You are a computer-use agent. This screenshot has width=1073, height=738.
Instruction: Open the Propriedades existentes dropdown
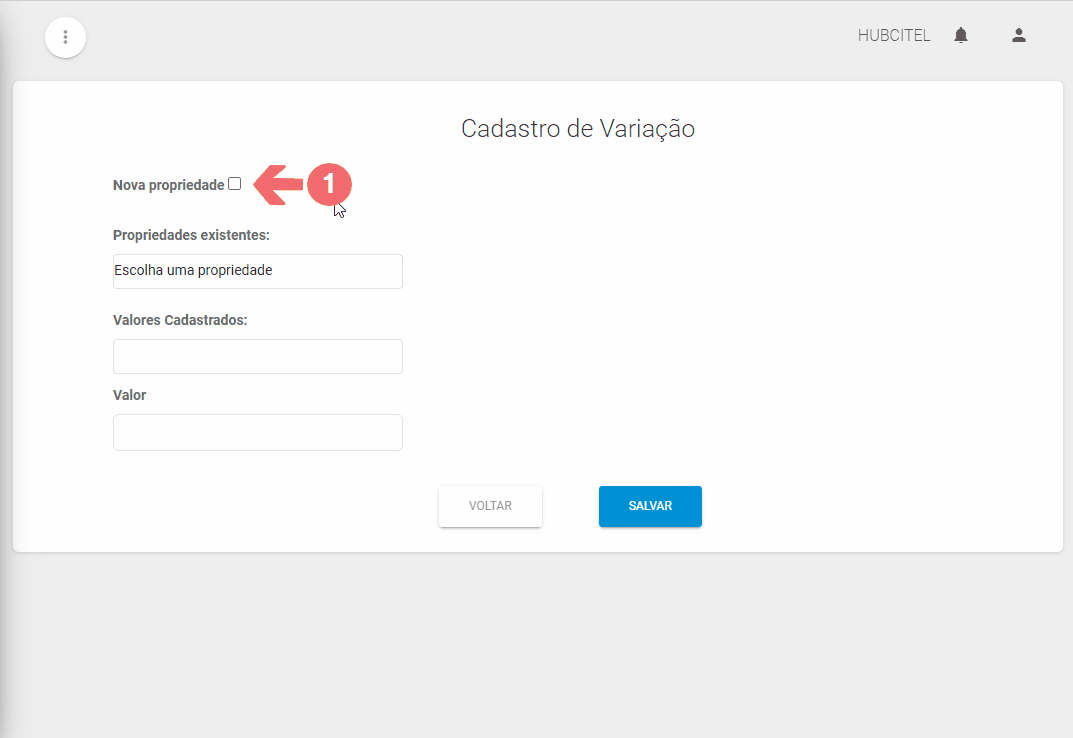257,271
